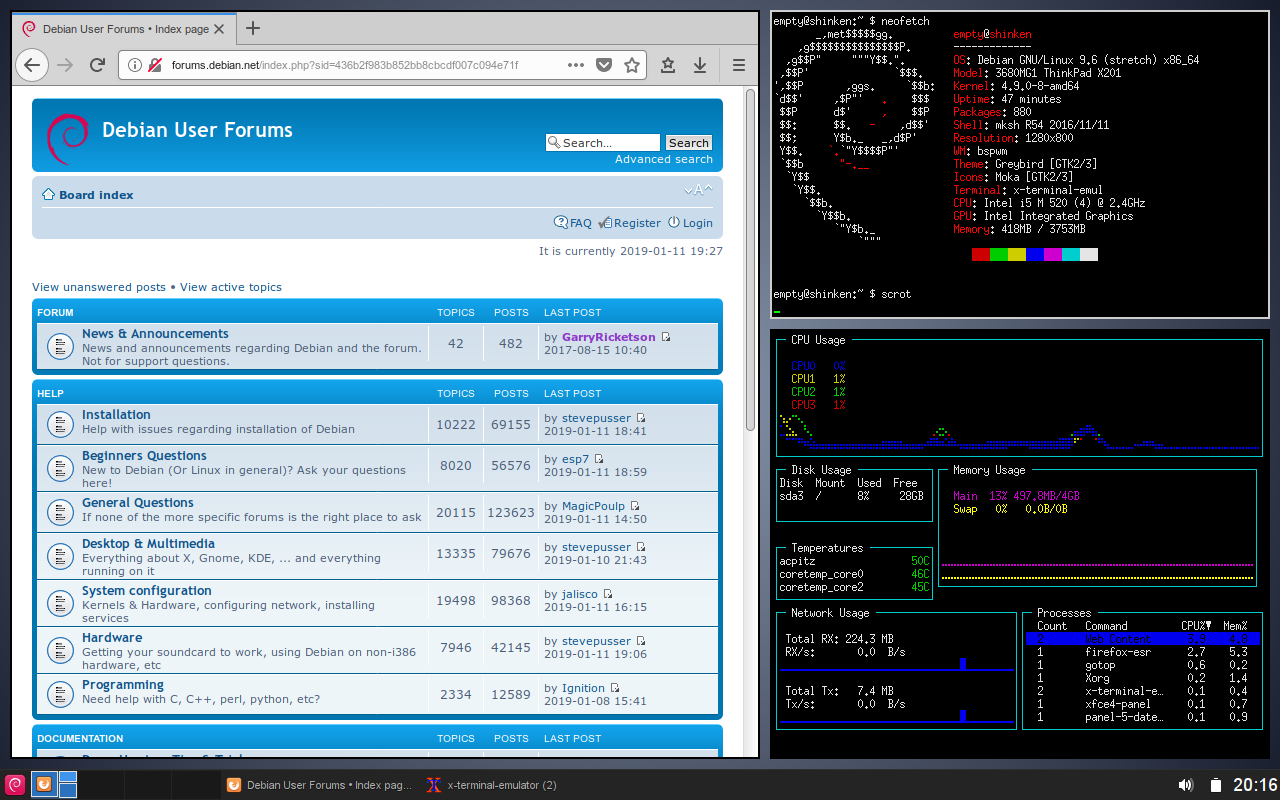
Task: View latest post icon beside MagicPoulp
Action: tap(635, 506)
